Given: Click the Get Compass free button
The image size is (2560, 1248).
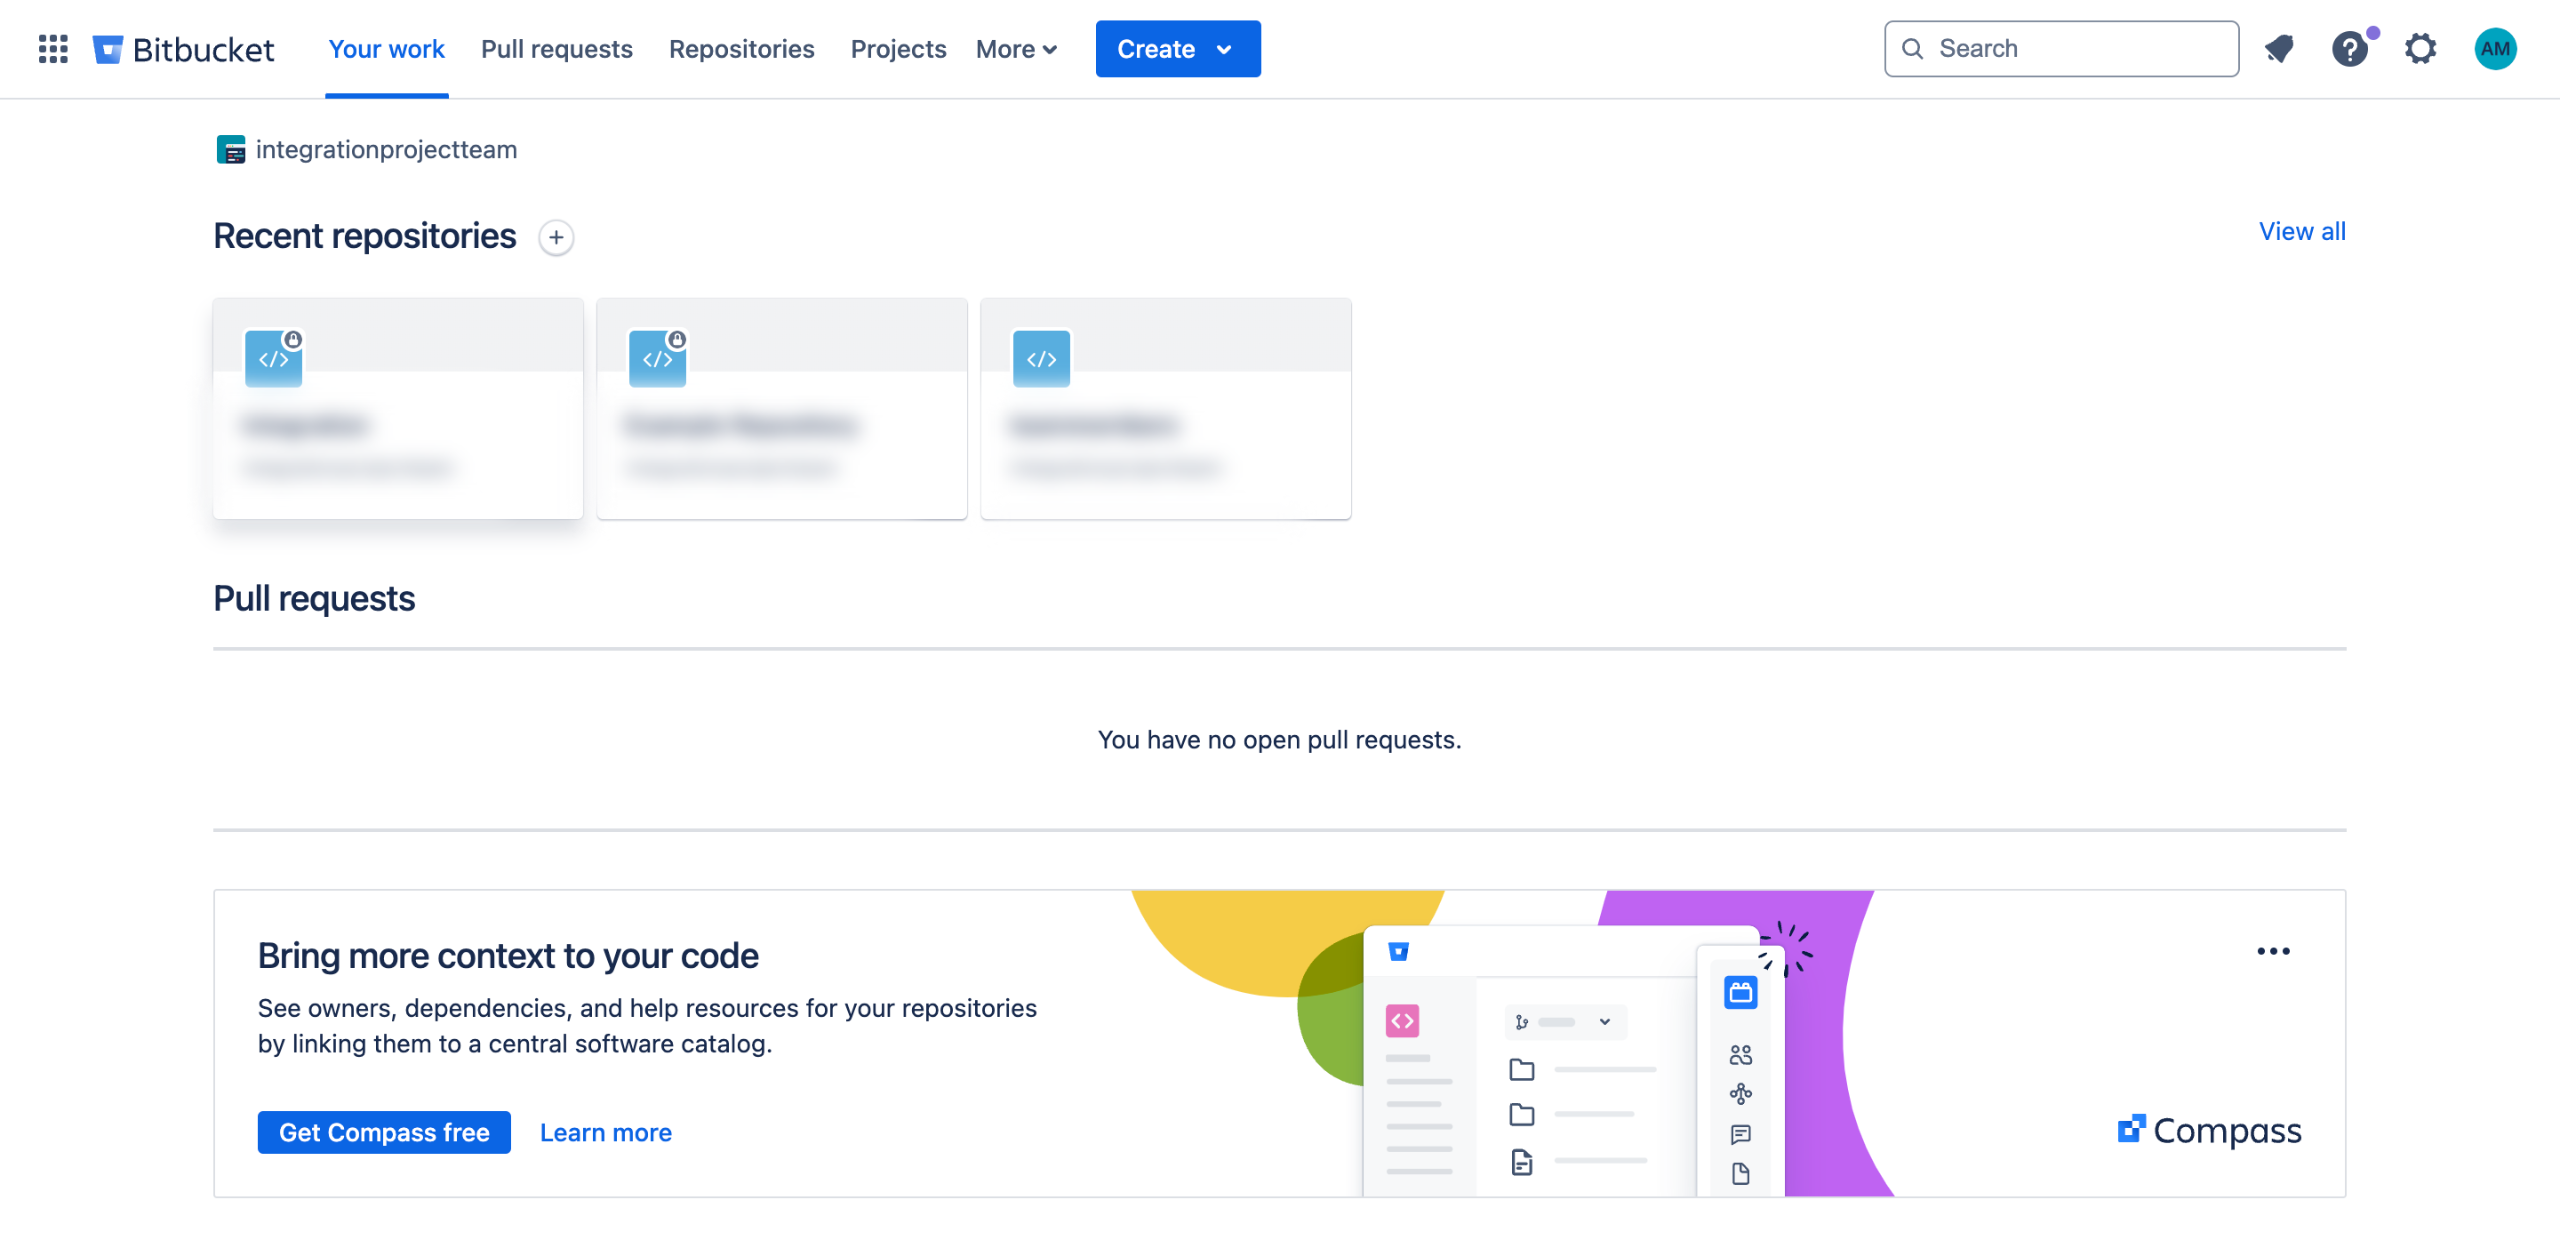Looking at the screenshot, I should (x=384, y=1132).
